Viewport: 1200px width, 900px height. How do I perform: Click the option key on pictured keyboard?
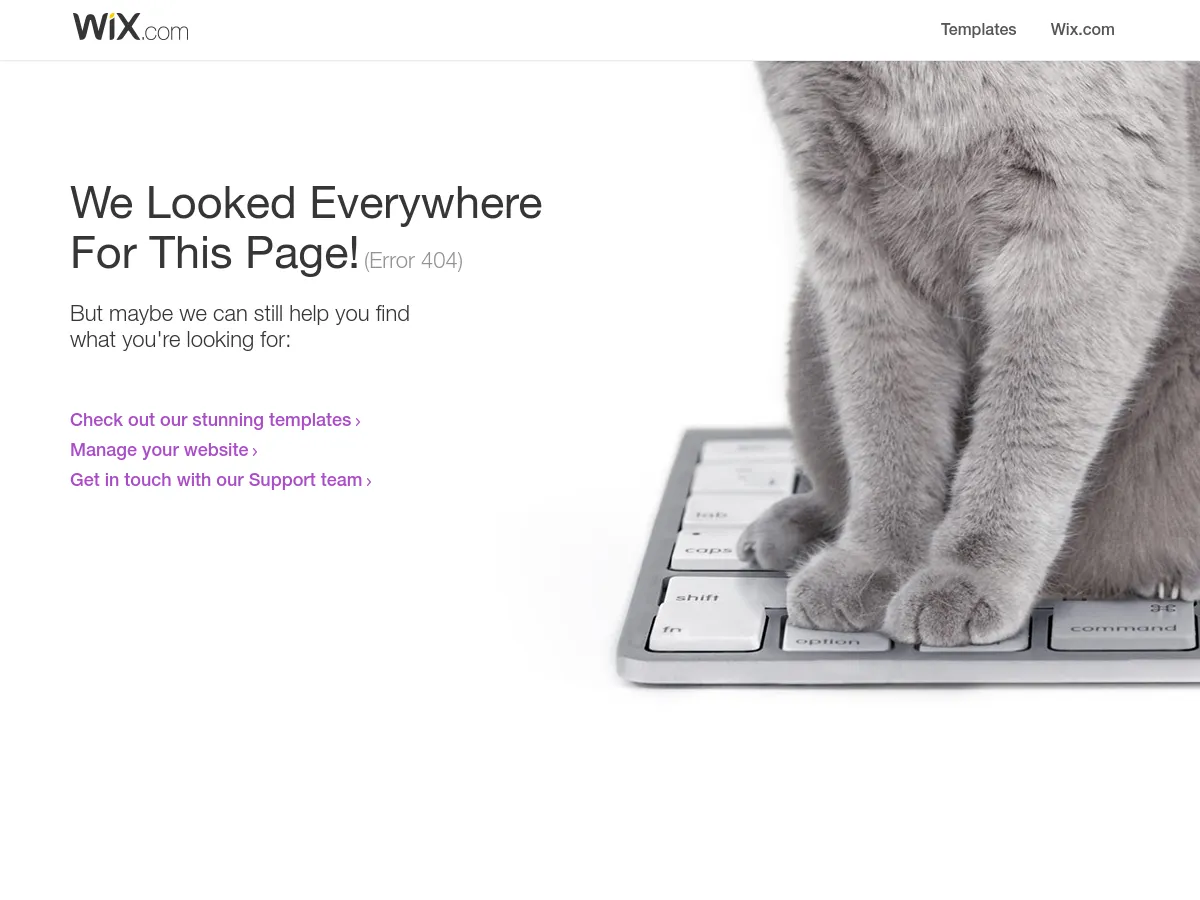828,639
